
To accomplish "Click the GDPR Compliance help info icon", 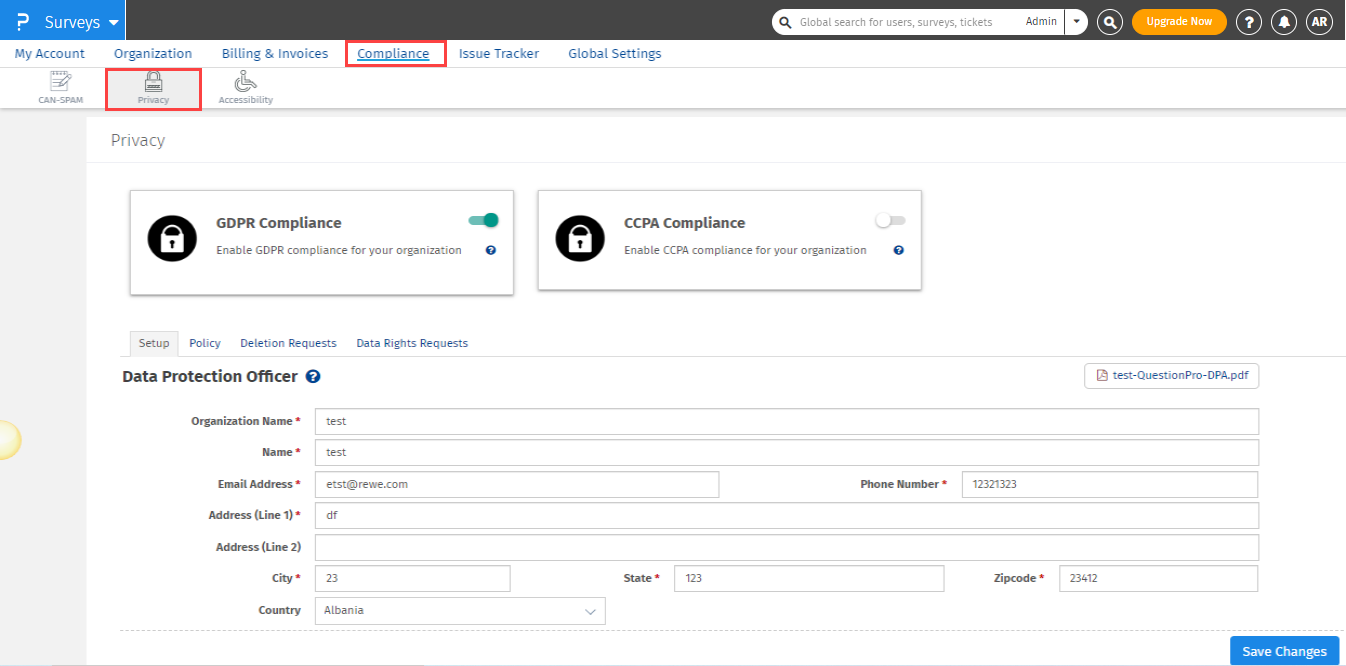I will tap(491, 250).
